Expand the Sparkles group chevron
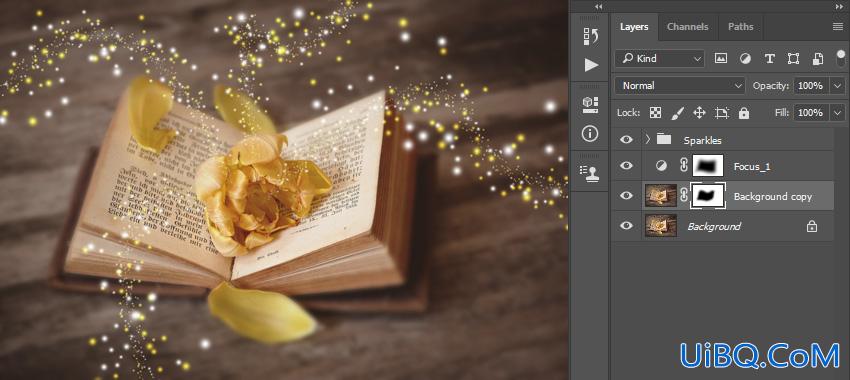The height and width of the screenshot is (380, 850). [647, 139]
